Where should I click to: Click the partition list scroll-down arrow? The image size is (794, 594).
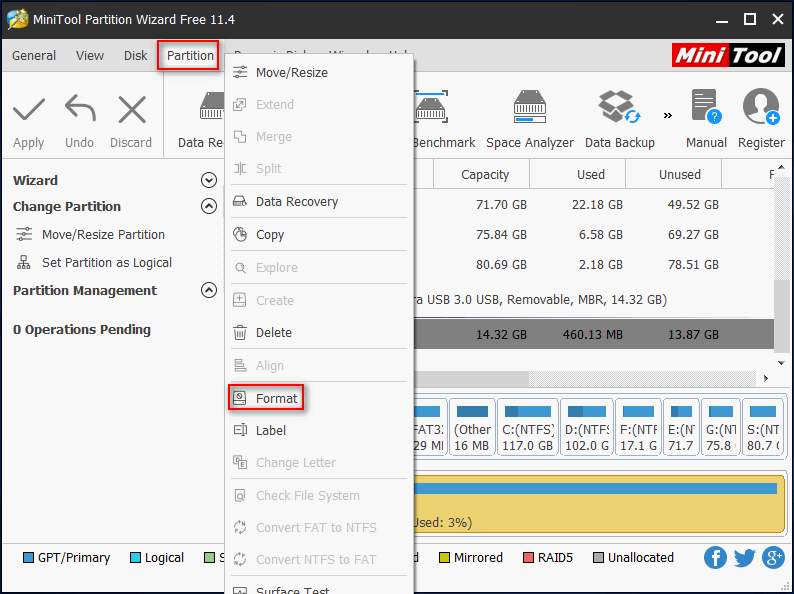[x=781, y=363]
